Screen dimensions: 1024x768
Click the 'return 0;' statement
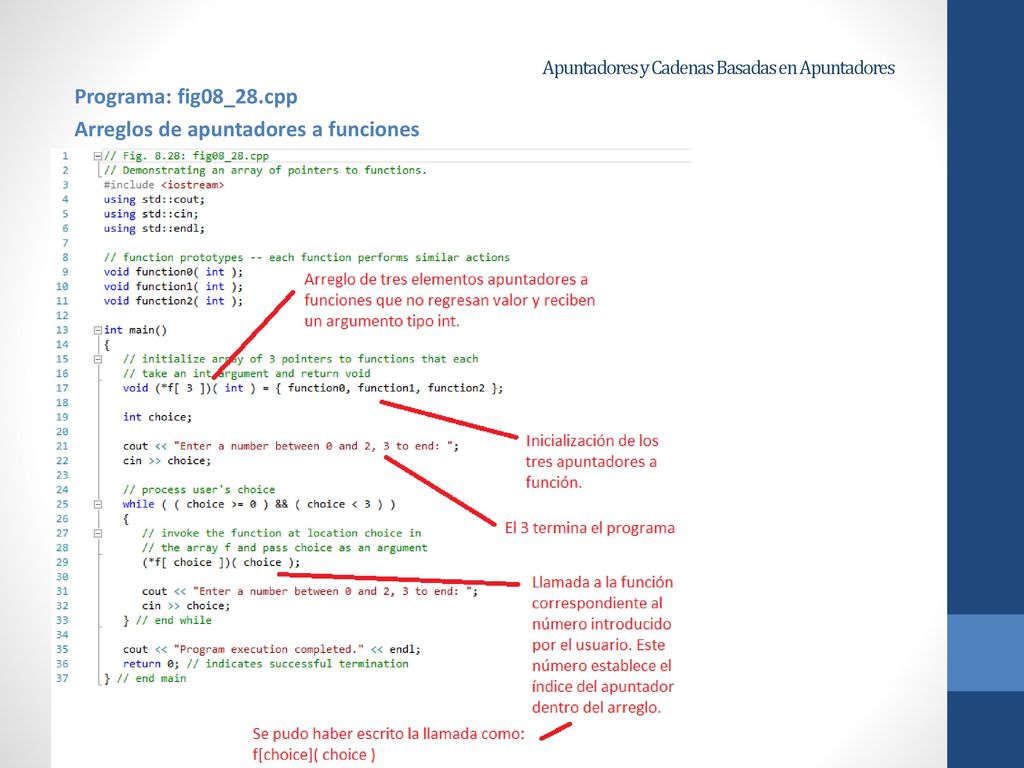tap(151, 664)
